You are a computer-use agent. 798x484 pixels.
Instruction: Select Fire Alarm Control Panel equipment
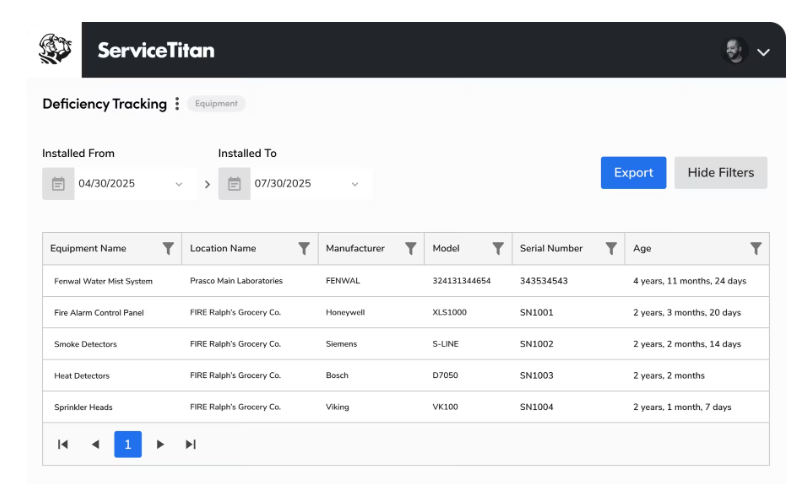99,312
